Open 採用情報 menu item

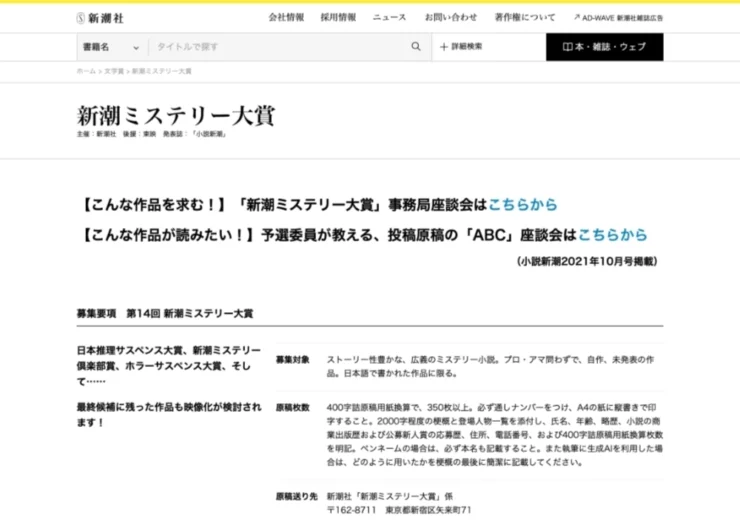(338, 17)
